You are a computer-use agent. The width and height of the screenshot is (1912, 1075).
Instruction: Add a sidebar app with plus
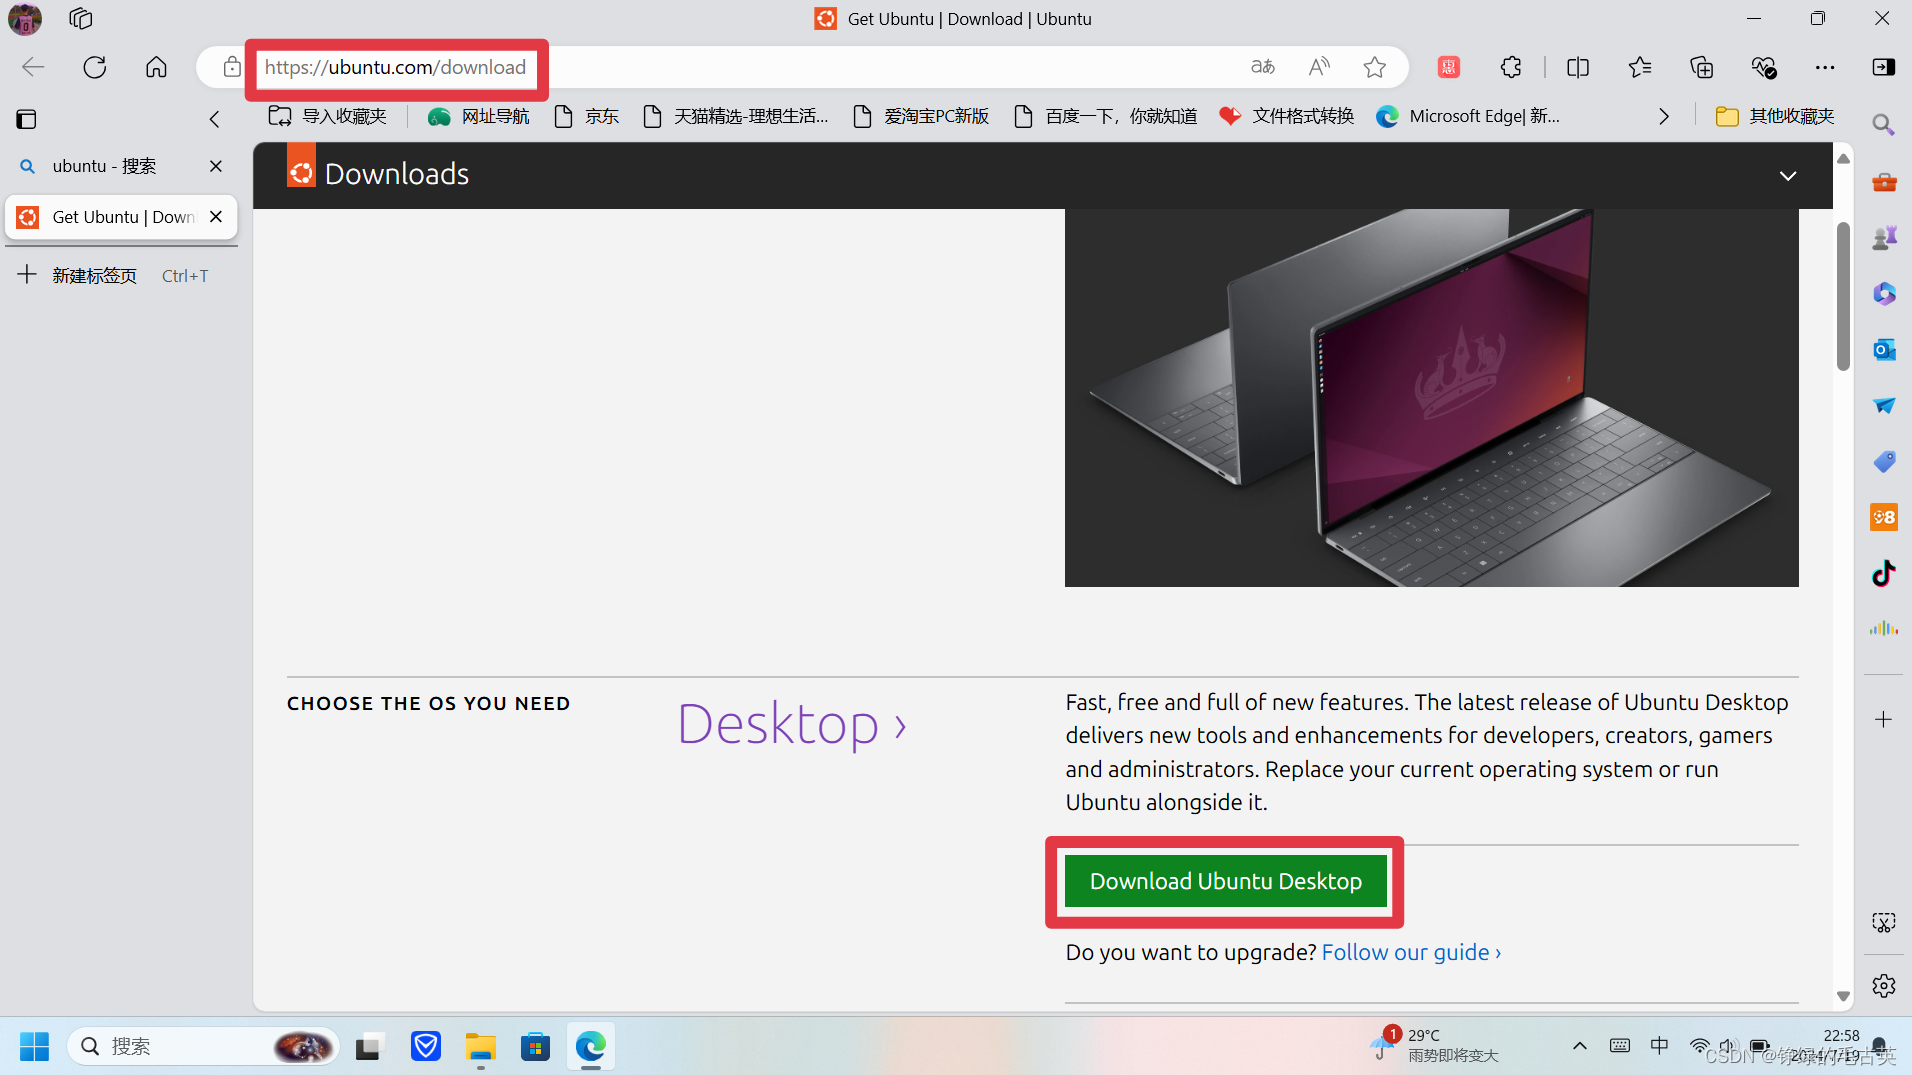click(1884, 719)
